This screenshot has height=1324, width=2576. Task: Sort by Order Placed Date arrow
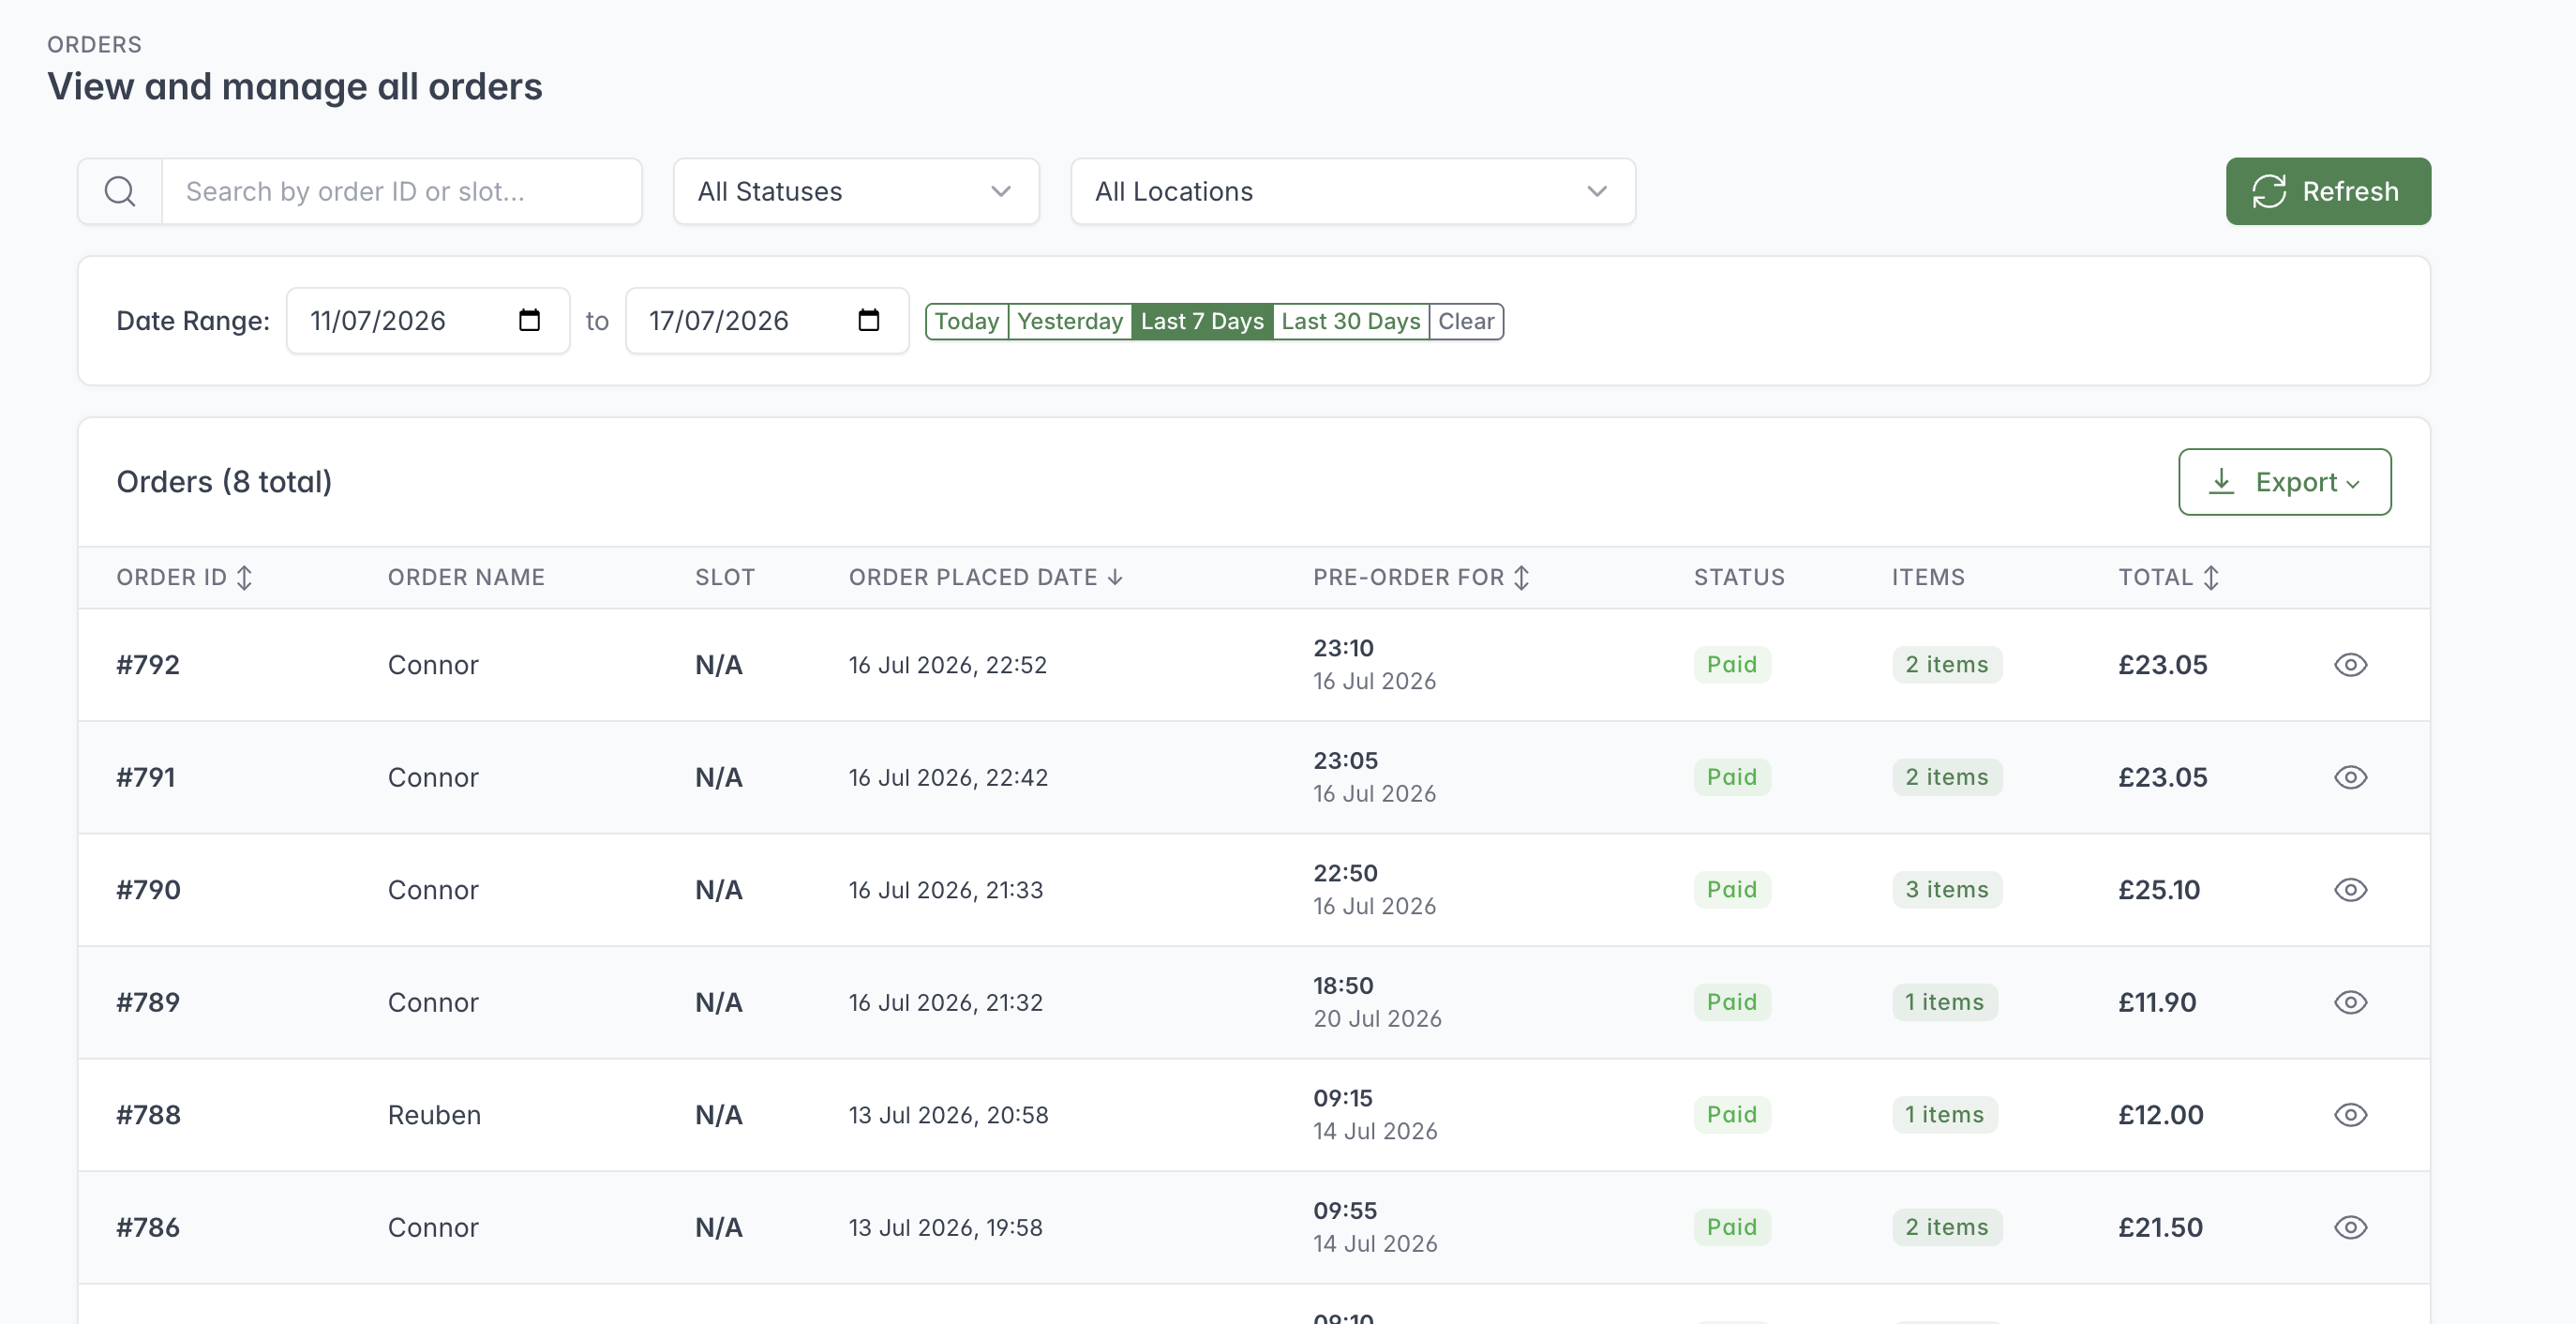click(x=1115, y=577)
